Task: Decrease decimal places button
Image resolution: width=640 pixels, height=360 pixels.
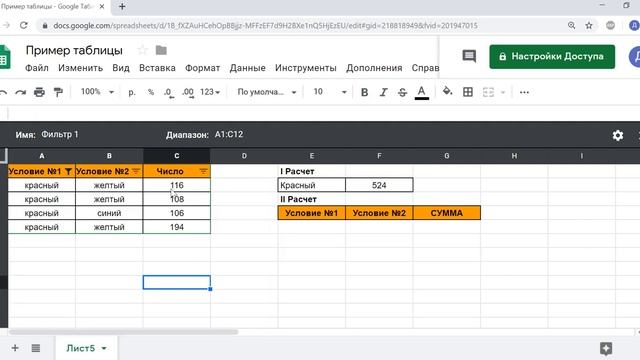Action: (169, 93)
